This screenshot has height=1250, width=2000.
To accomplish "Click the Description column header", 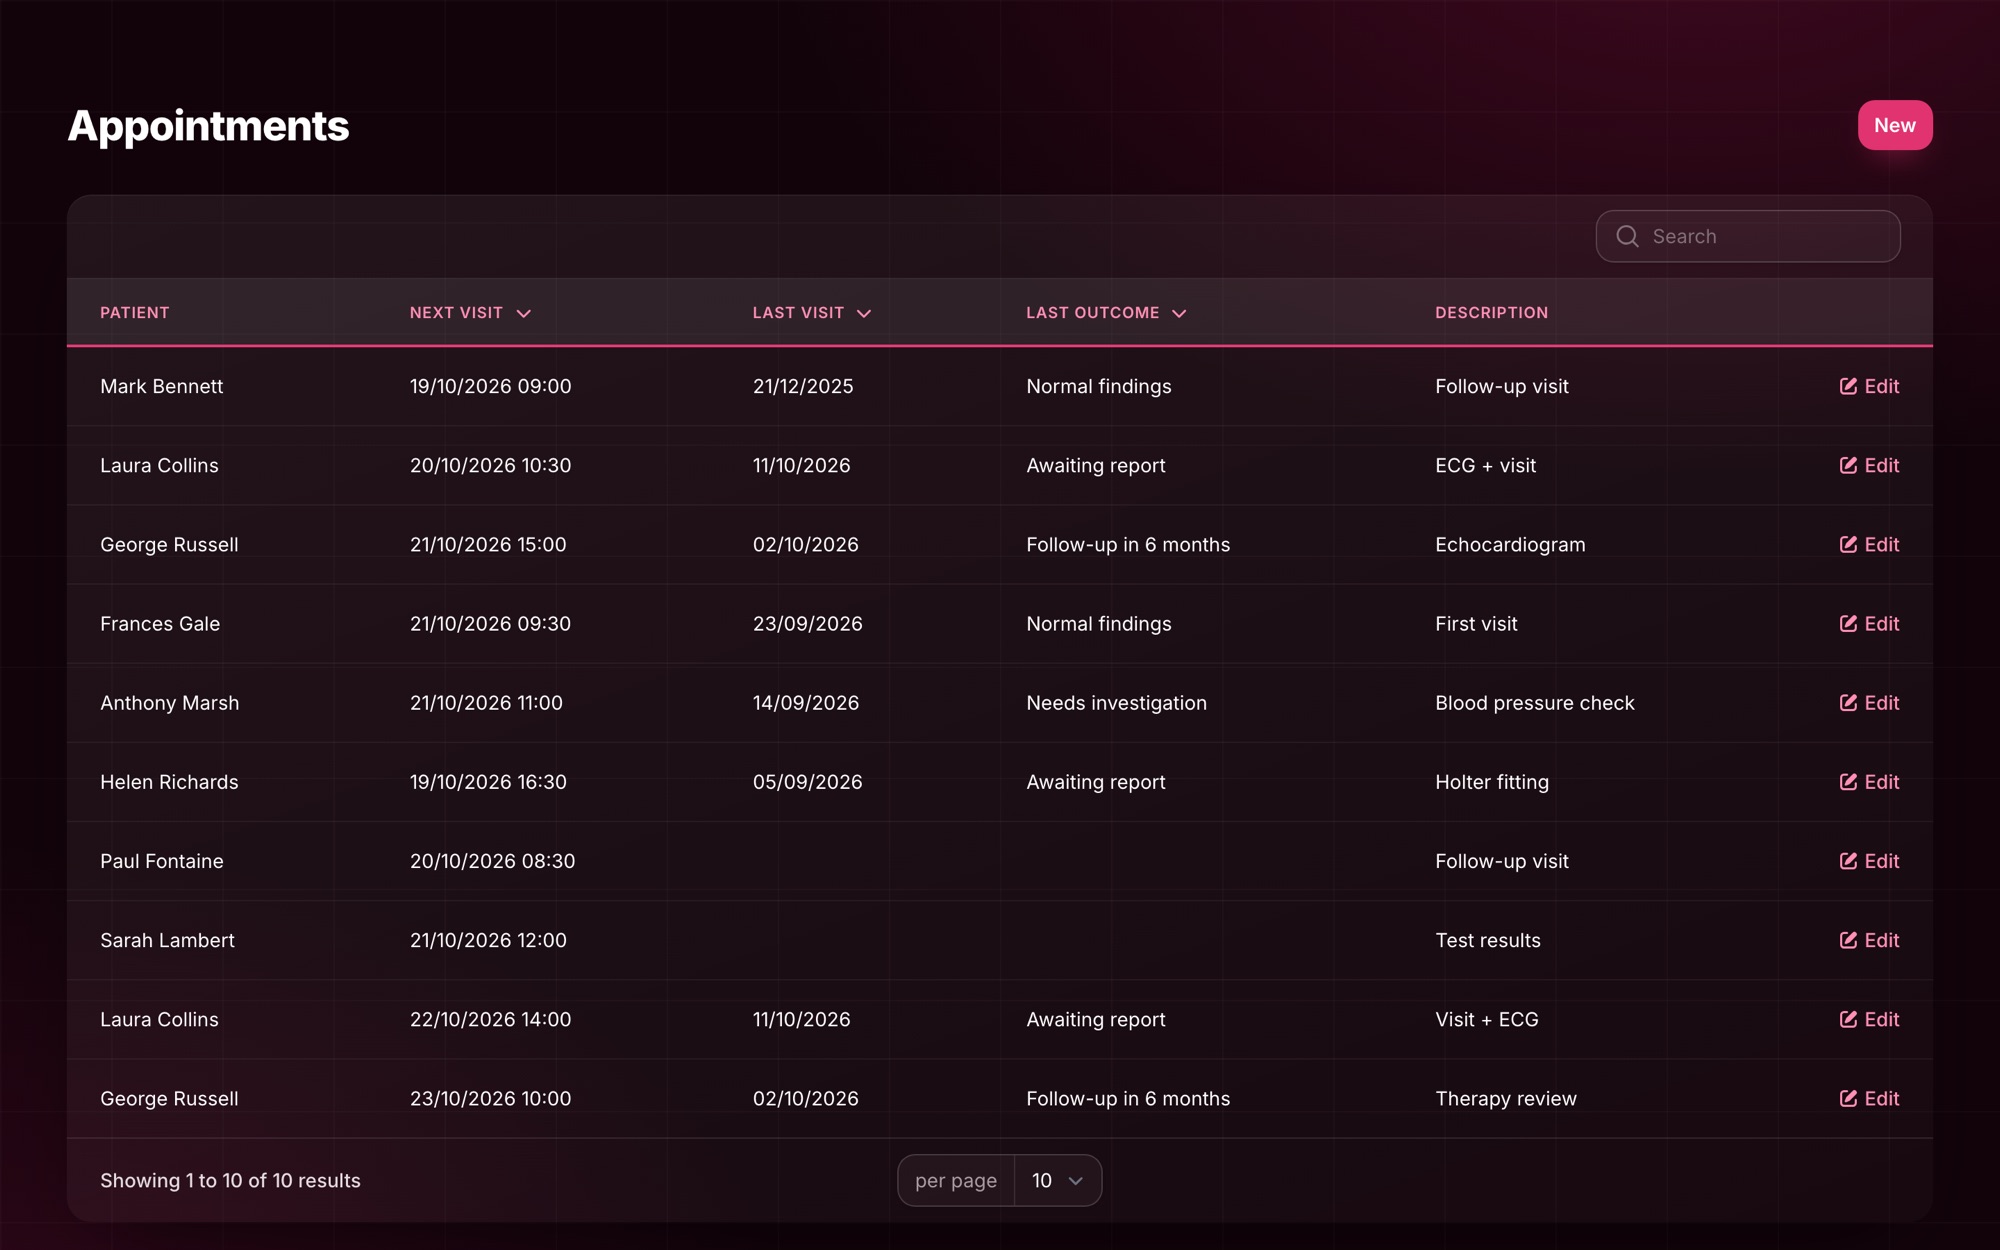I will pos(1491,313).
